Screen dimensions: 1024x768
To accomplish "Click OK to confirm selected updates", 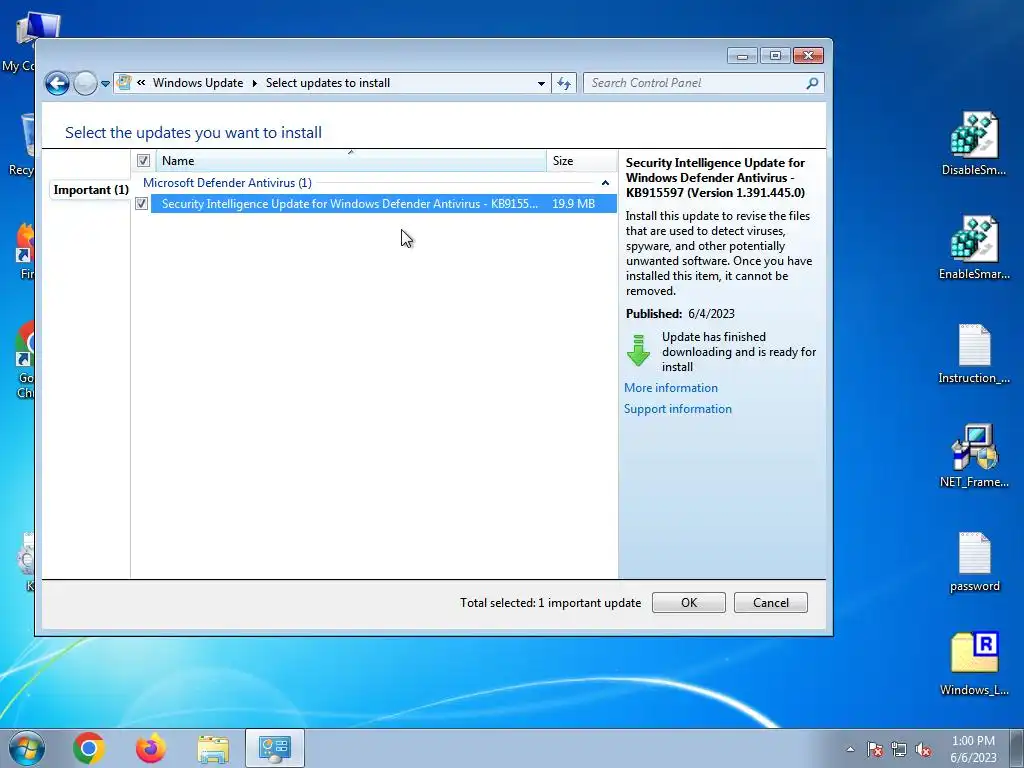I will point(689,603).
